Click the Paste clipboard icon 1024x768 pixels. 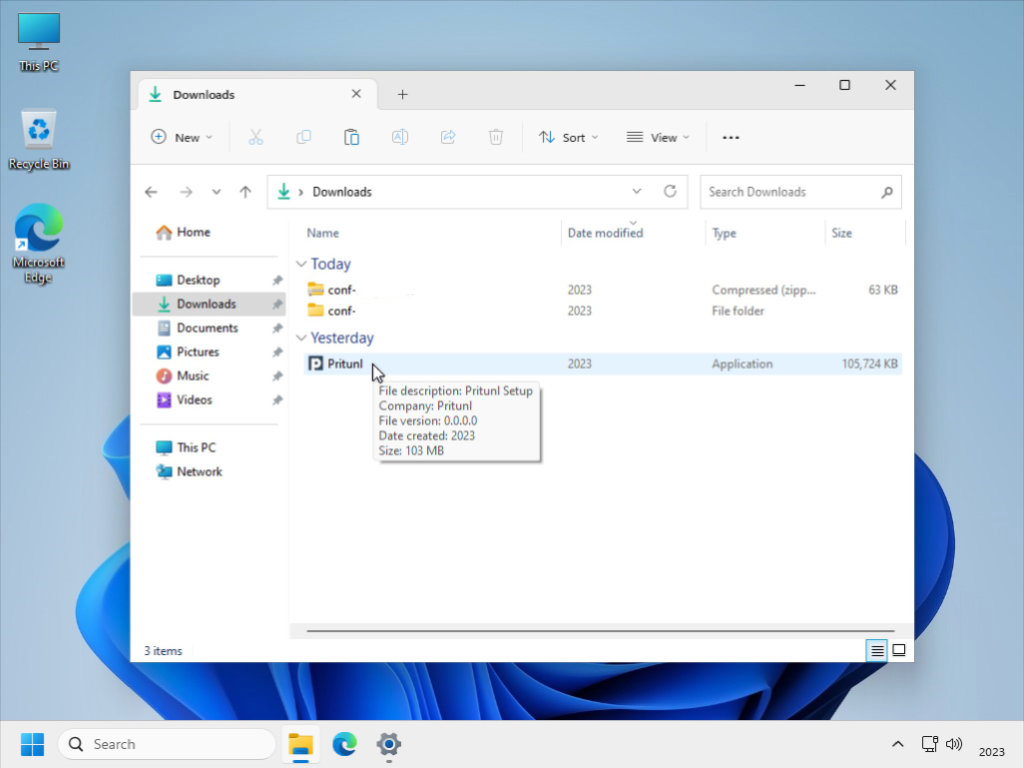click(x=351, y=137)
